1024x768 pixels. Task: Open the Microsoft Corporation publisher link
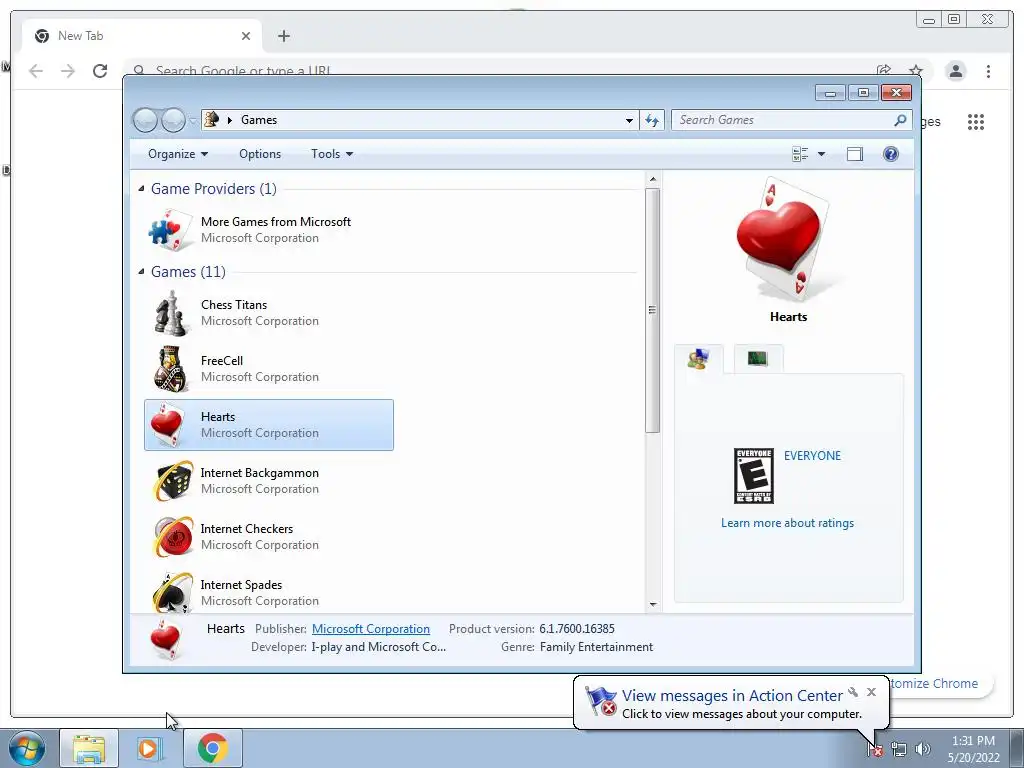[x=371, y=629]
